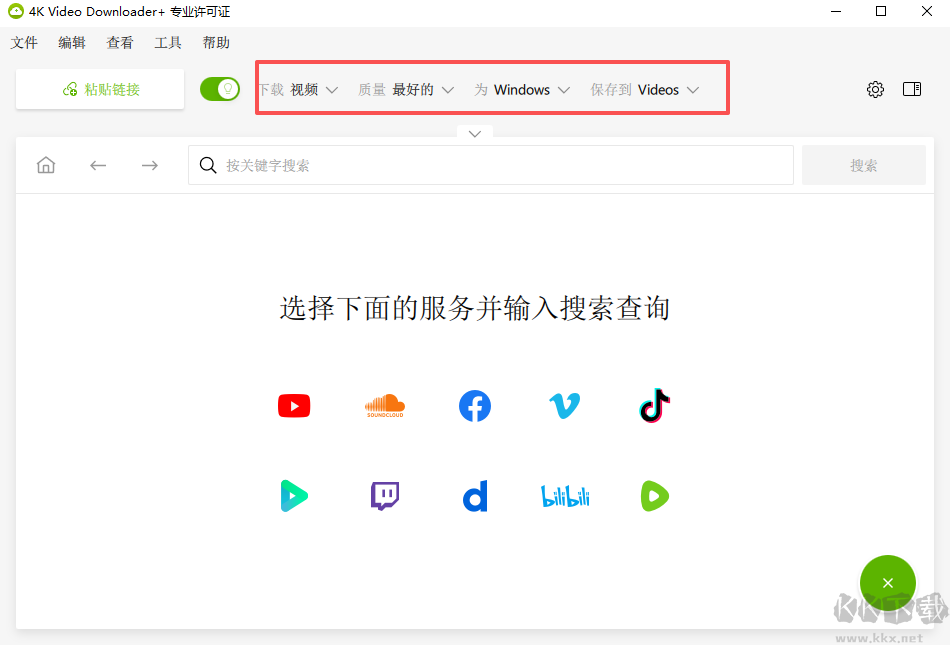Open the settings gear
Screen dimensions: 950x645
[x=875, y=89]
